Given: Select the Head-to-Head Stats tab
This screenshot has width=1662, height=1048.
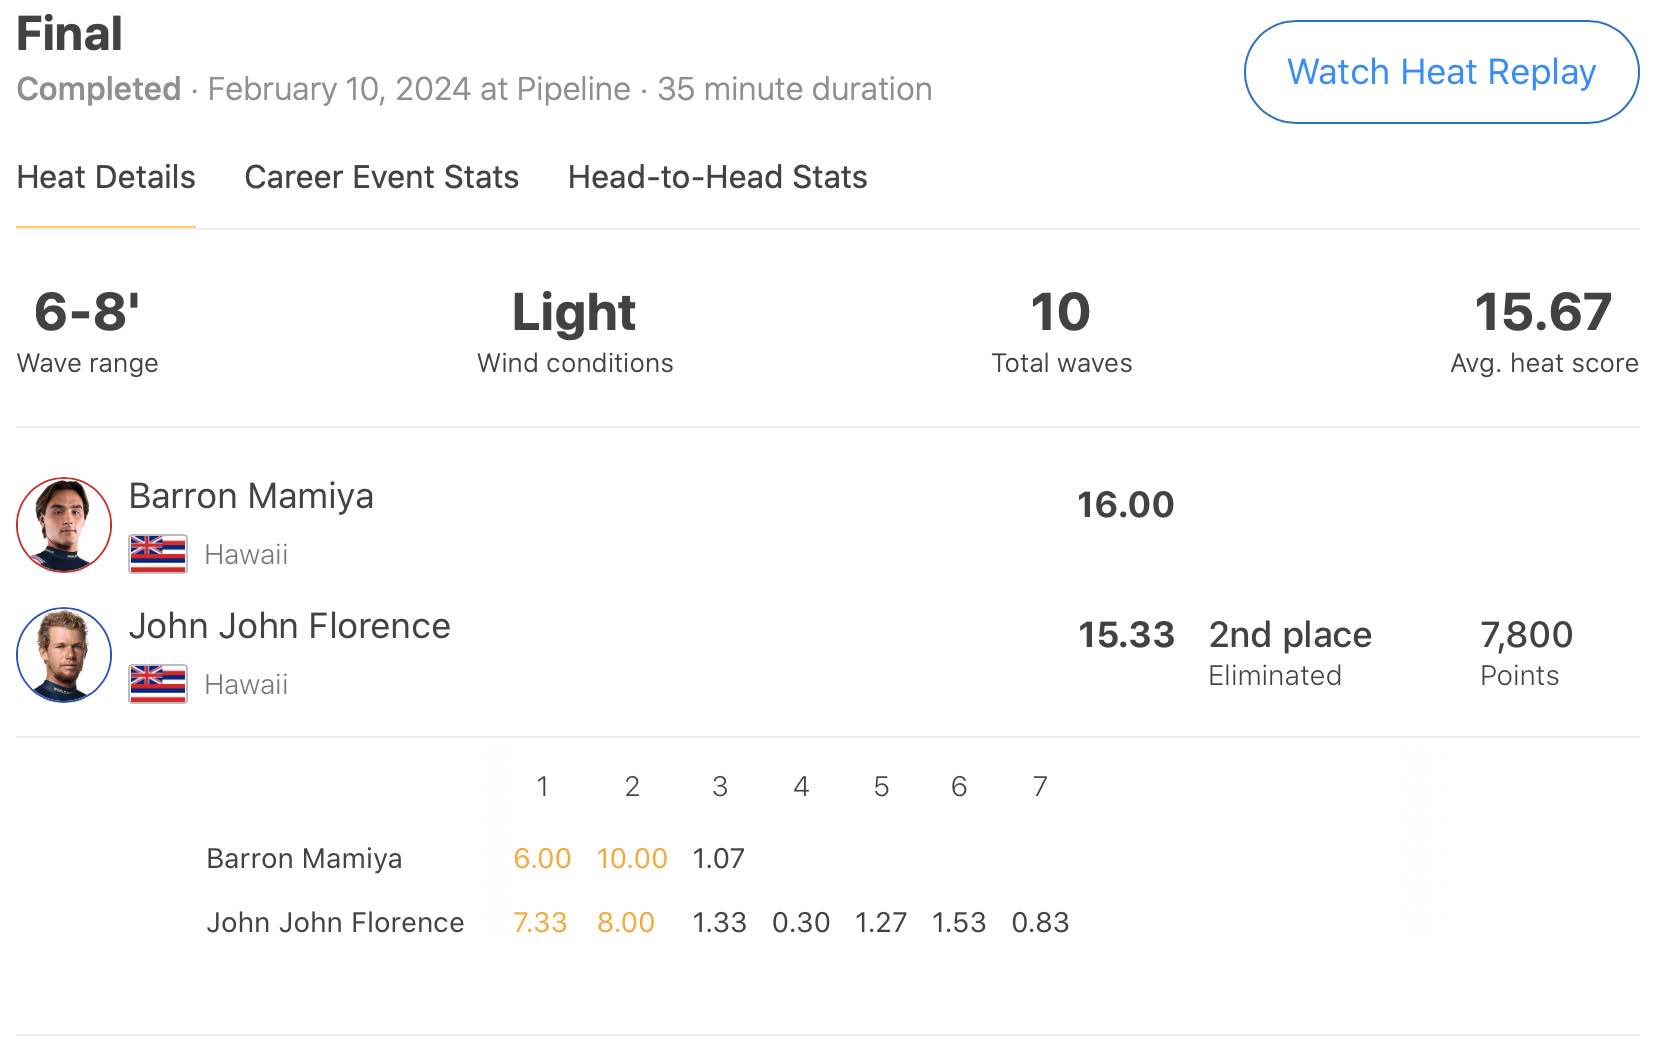Looking at the screenshot, I should click(x=717, y=177).
